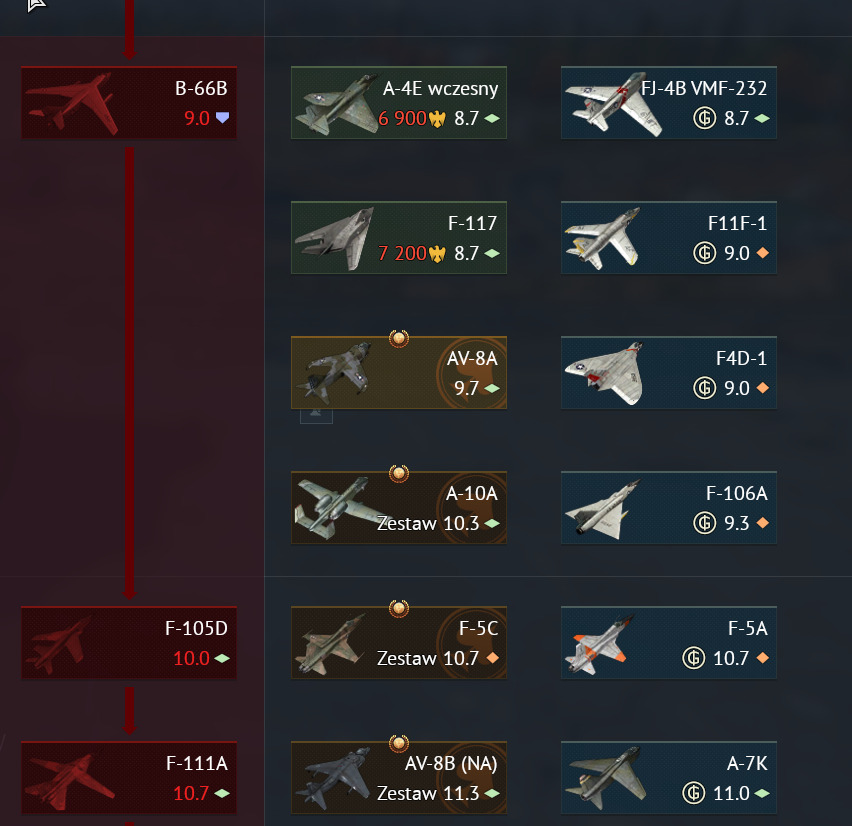Click the F-117 stealth aircraft image
Viewport: 852px width, 826px height.
[x=335, y=239]
